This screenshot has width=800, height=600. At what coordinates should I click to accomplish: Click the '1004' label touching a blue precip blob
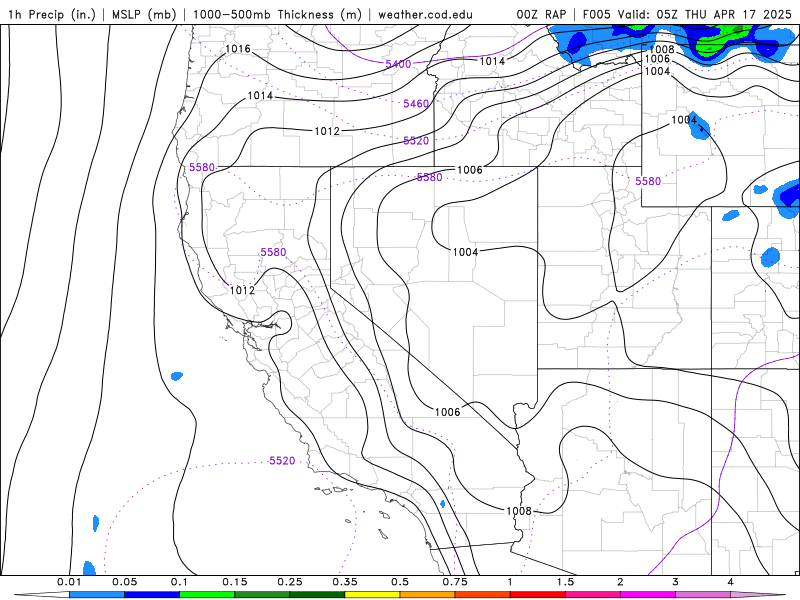pos(684,120)
